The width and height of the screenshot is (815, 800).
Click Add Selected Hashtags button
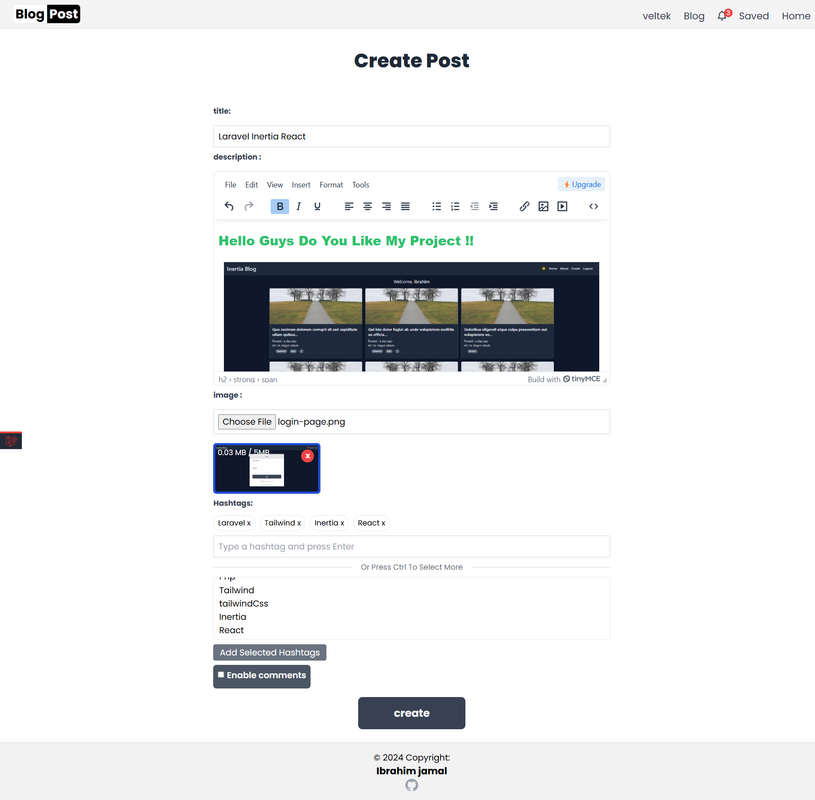point(270,652)
